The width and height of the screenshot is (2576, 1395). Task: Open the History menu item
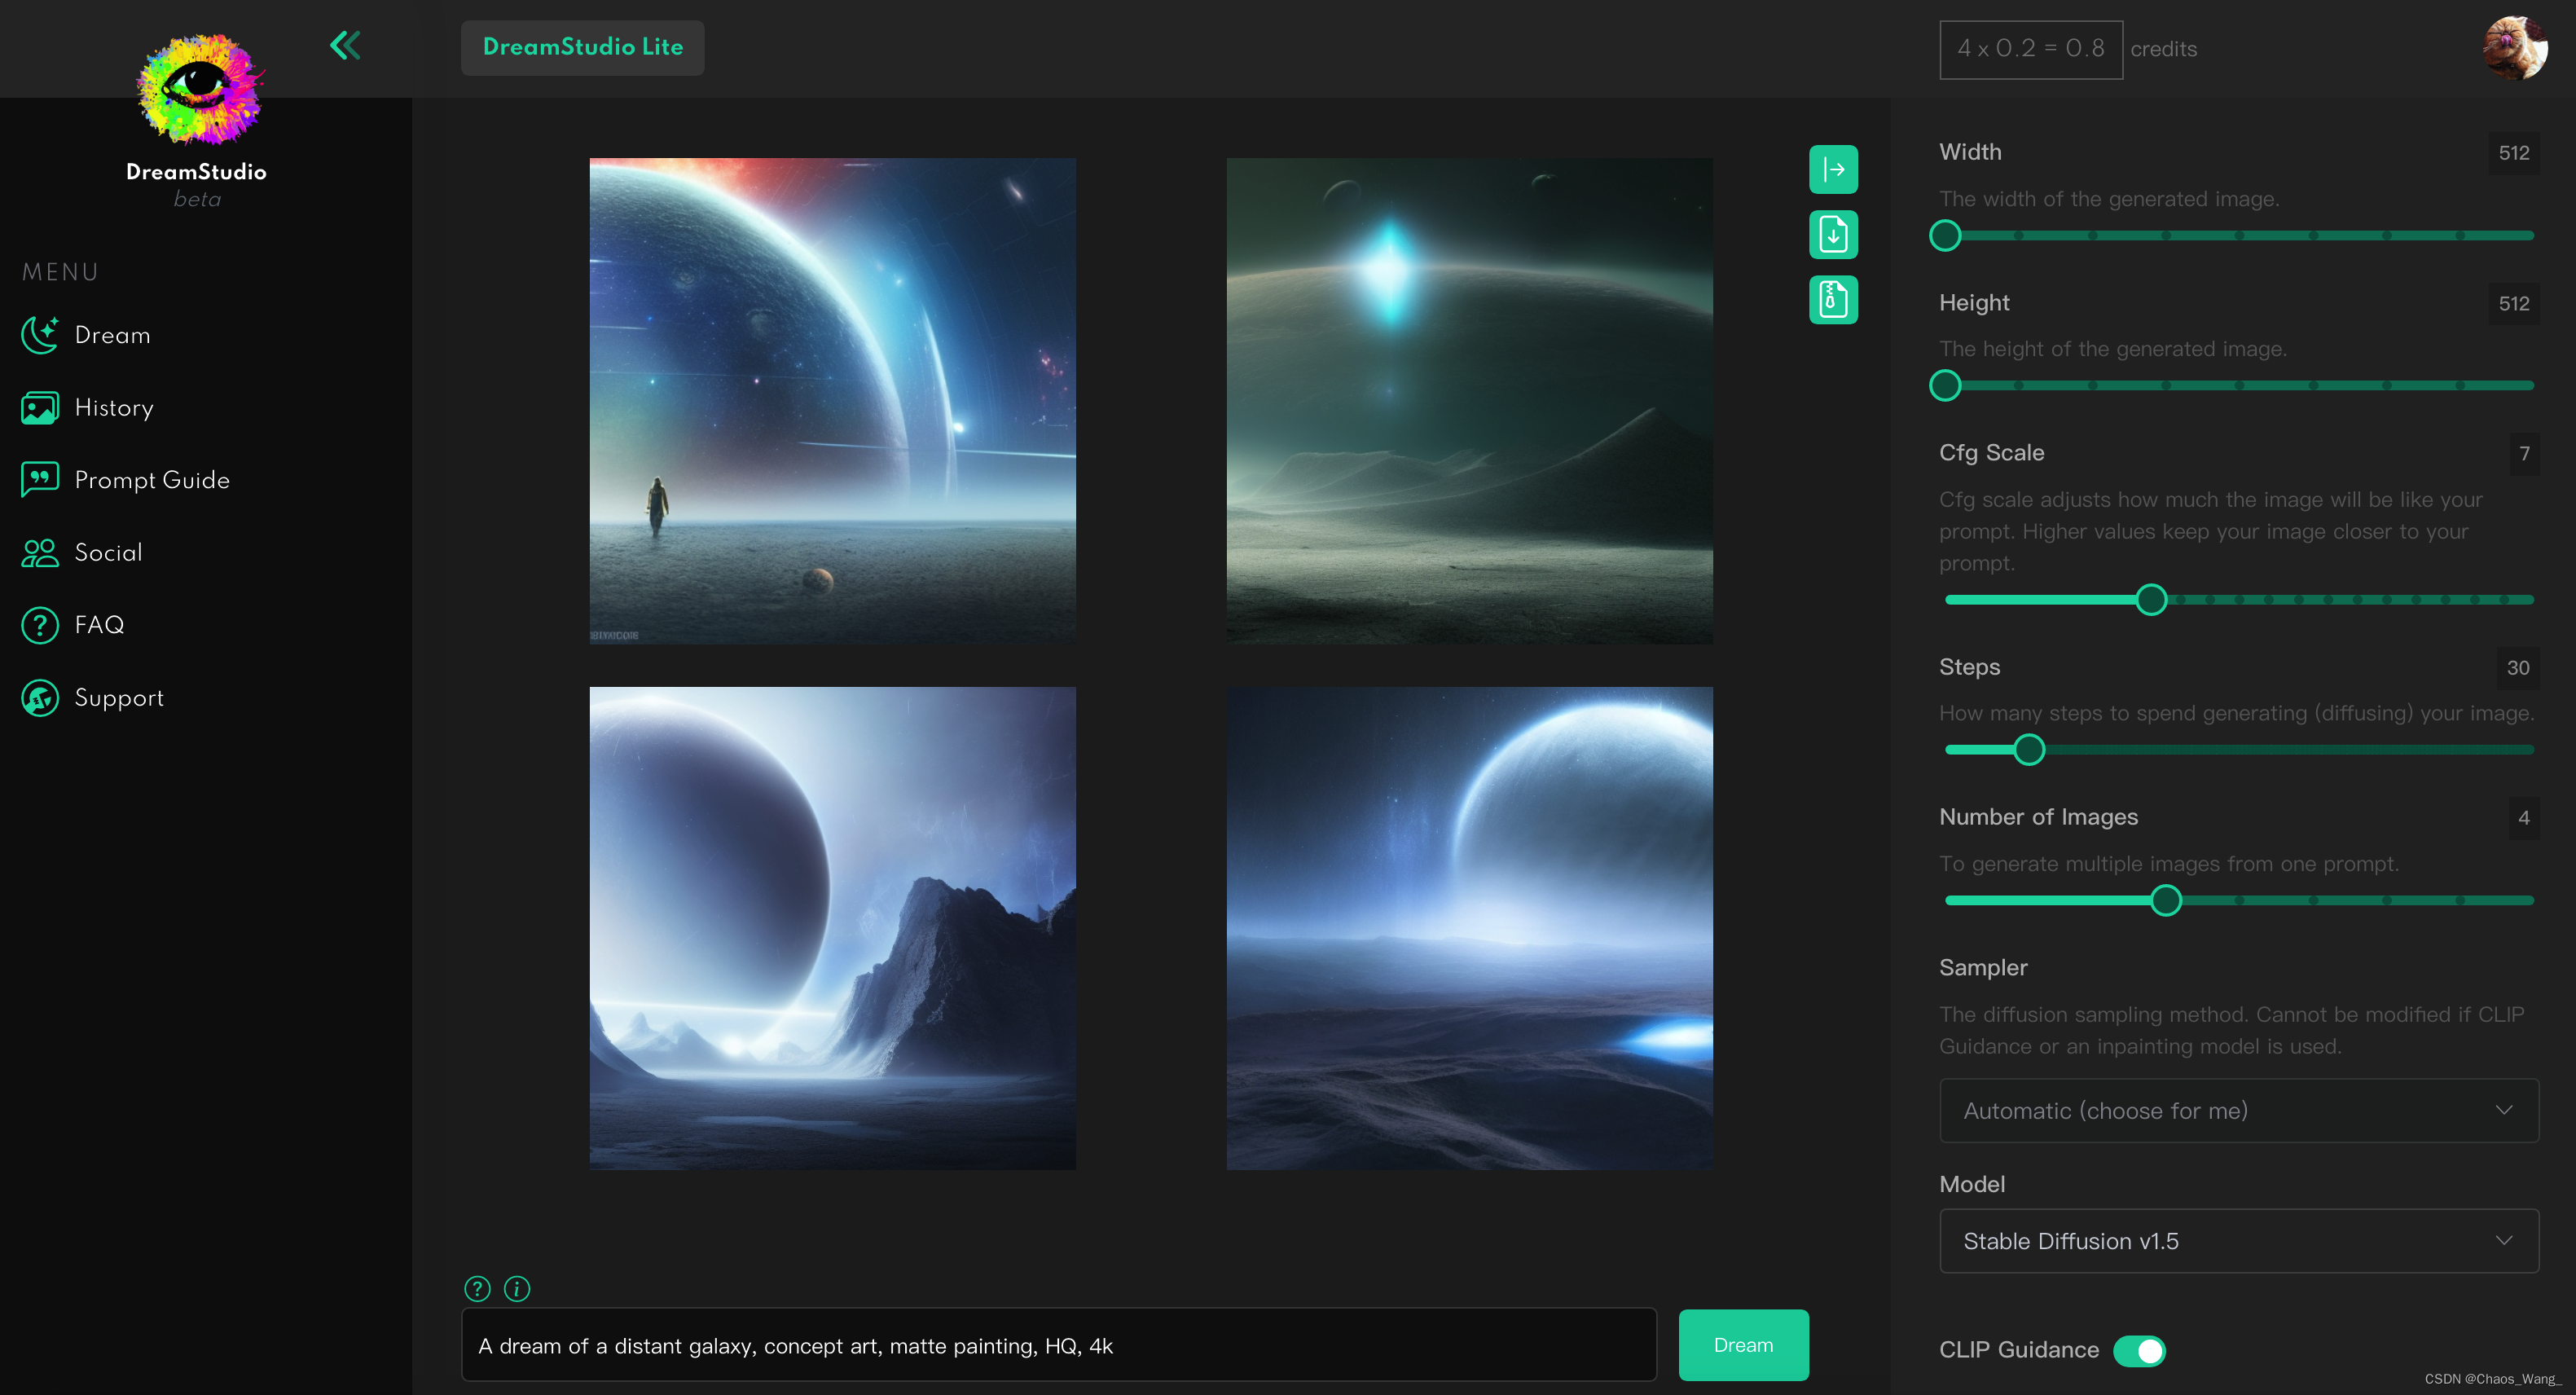(113, 408)
